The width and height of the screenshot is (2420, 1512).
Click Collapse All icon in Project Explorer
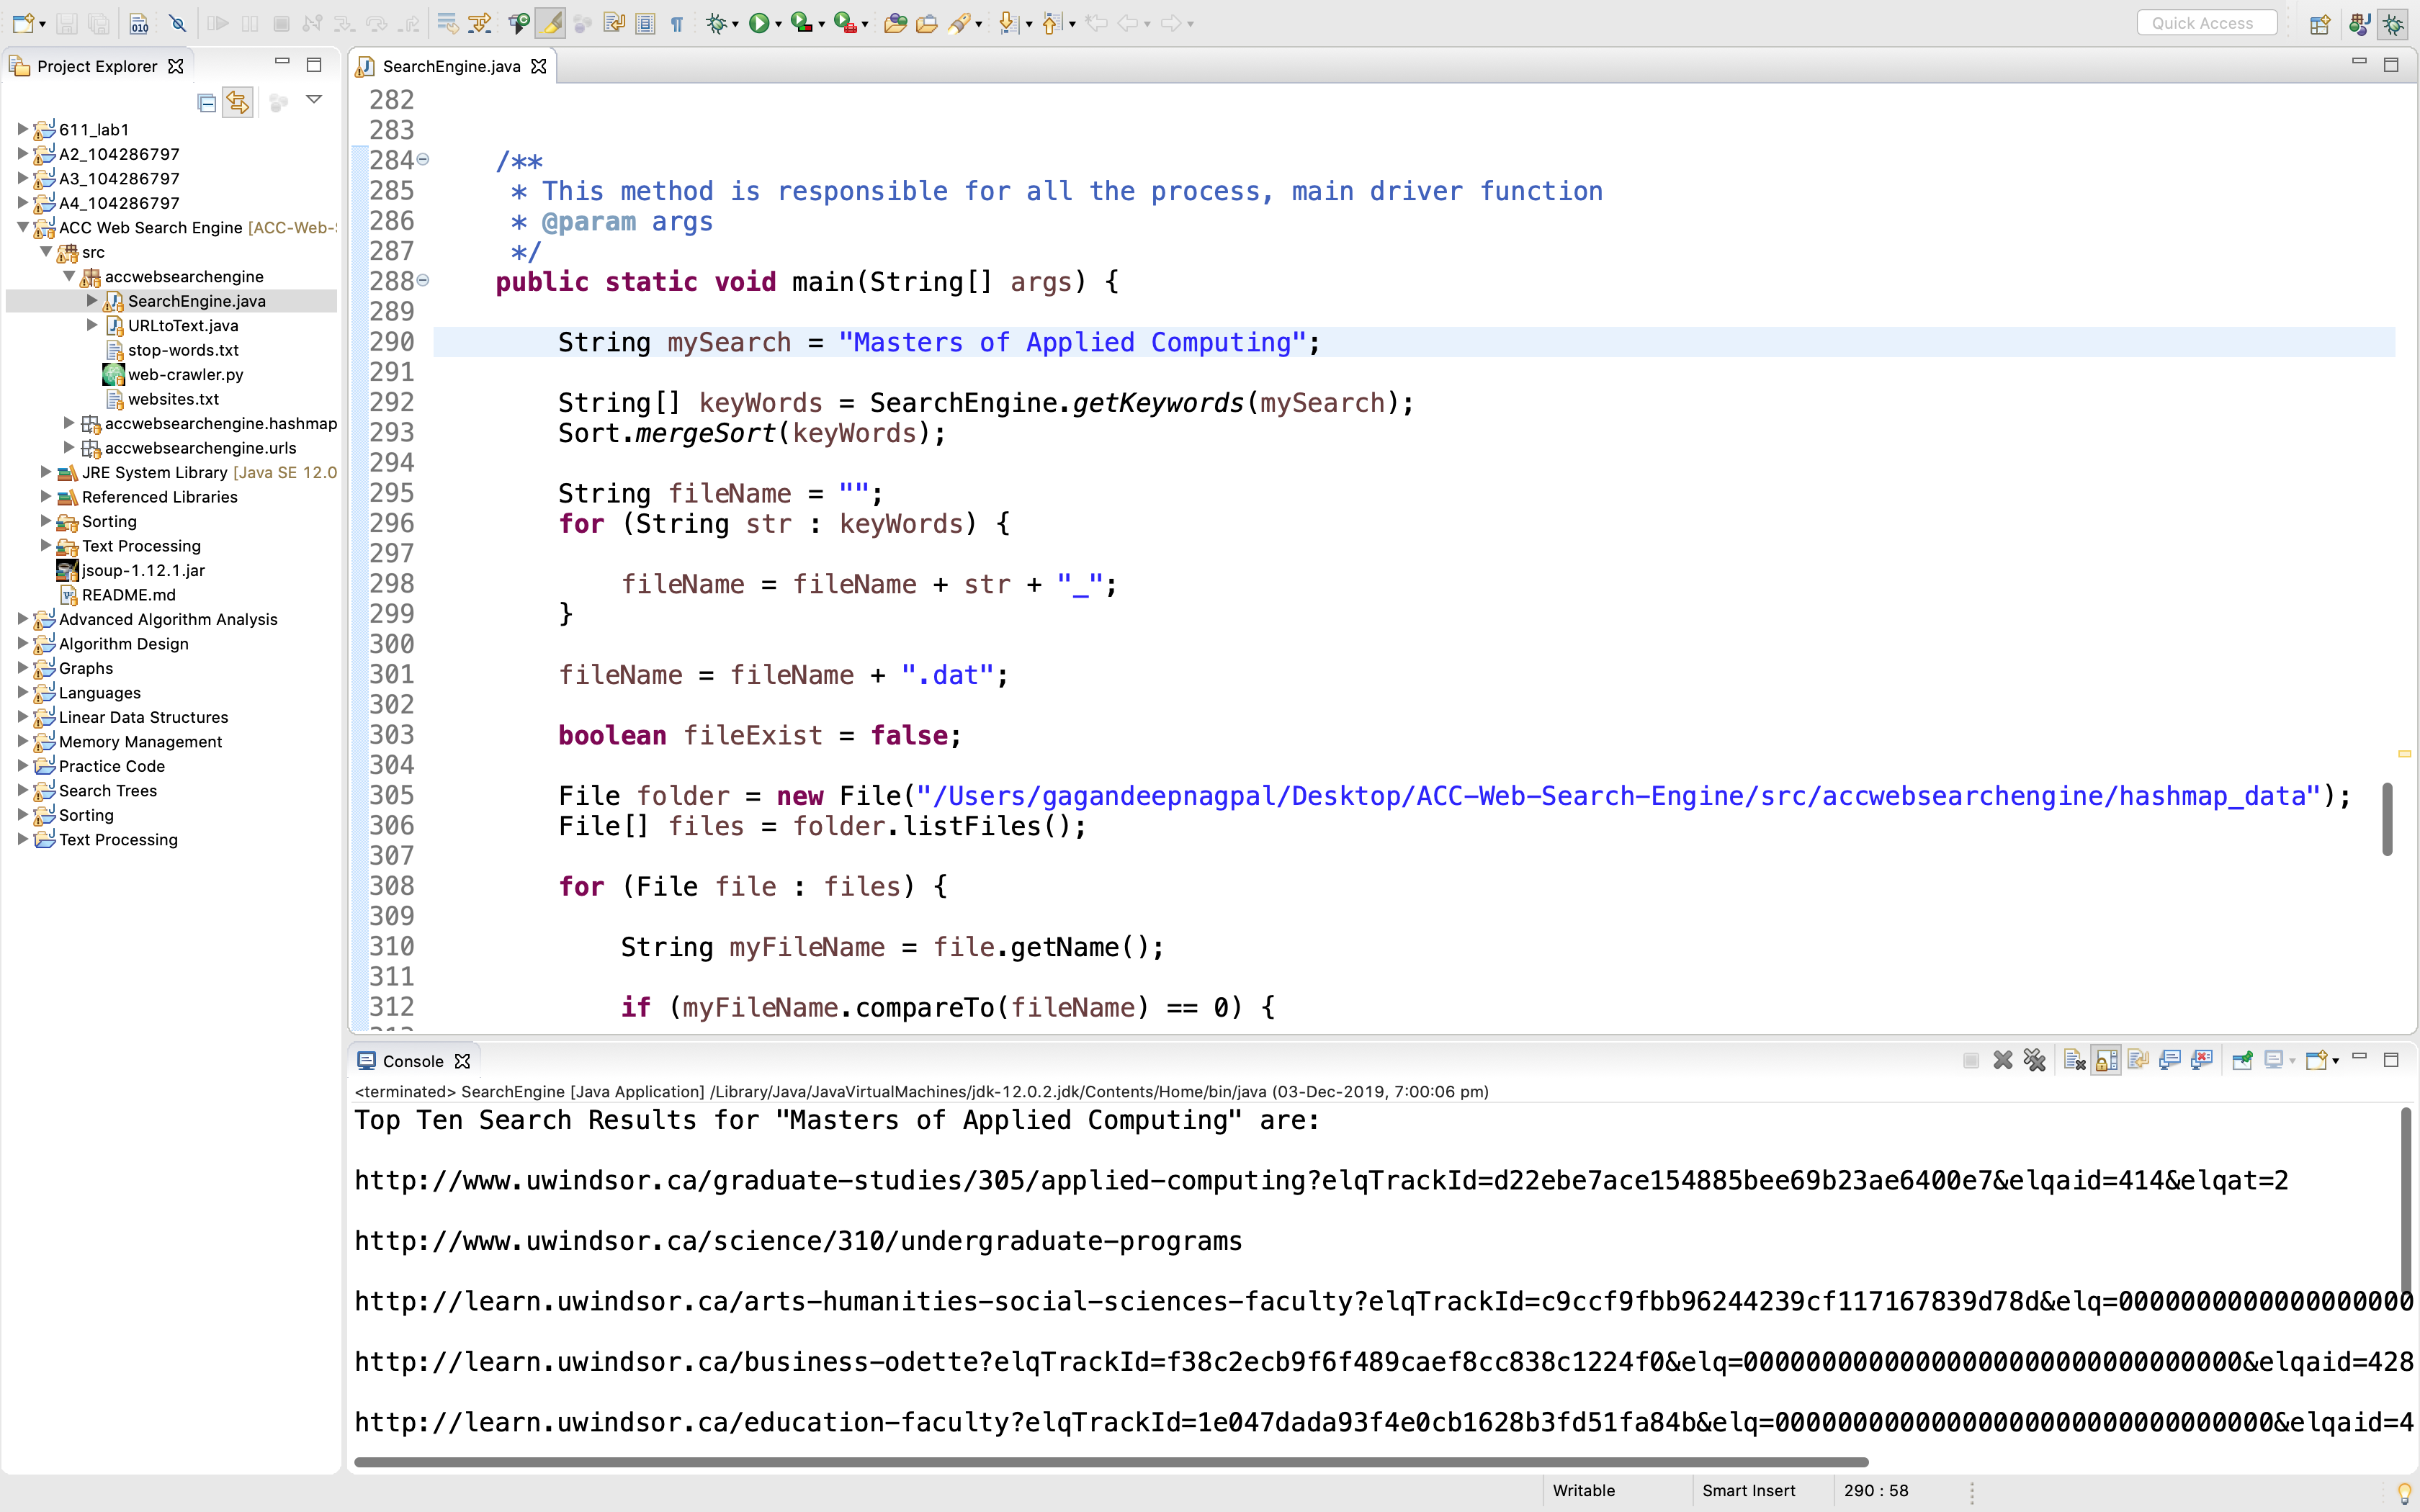click(x=206, y=102)
